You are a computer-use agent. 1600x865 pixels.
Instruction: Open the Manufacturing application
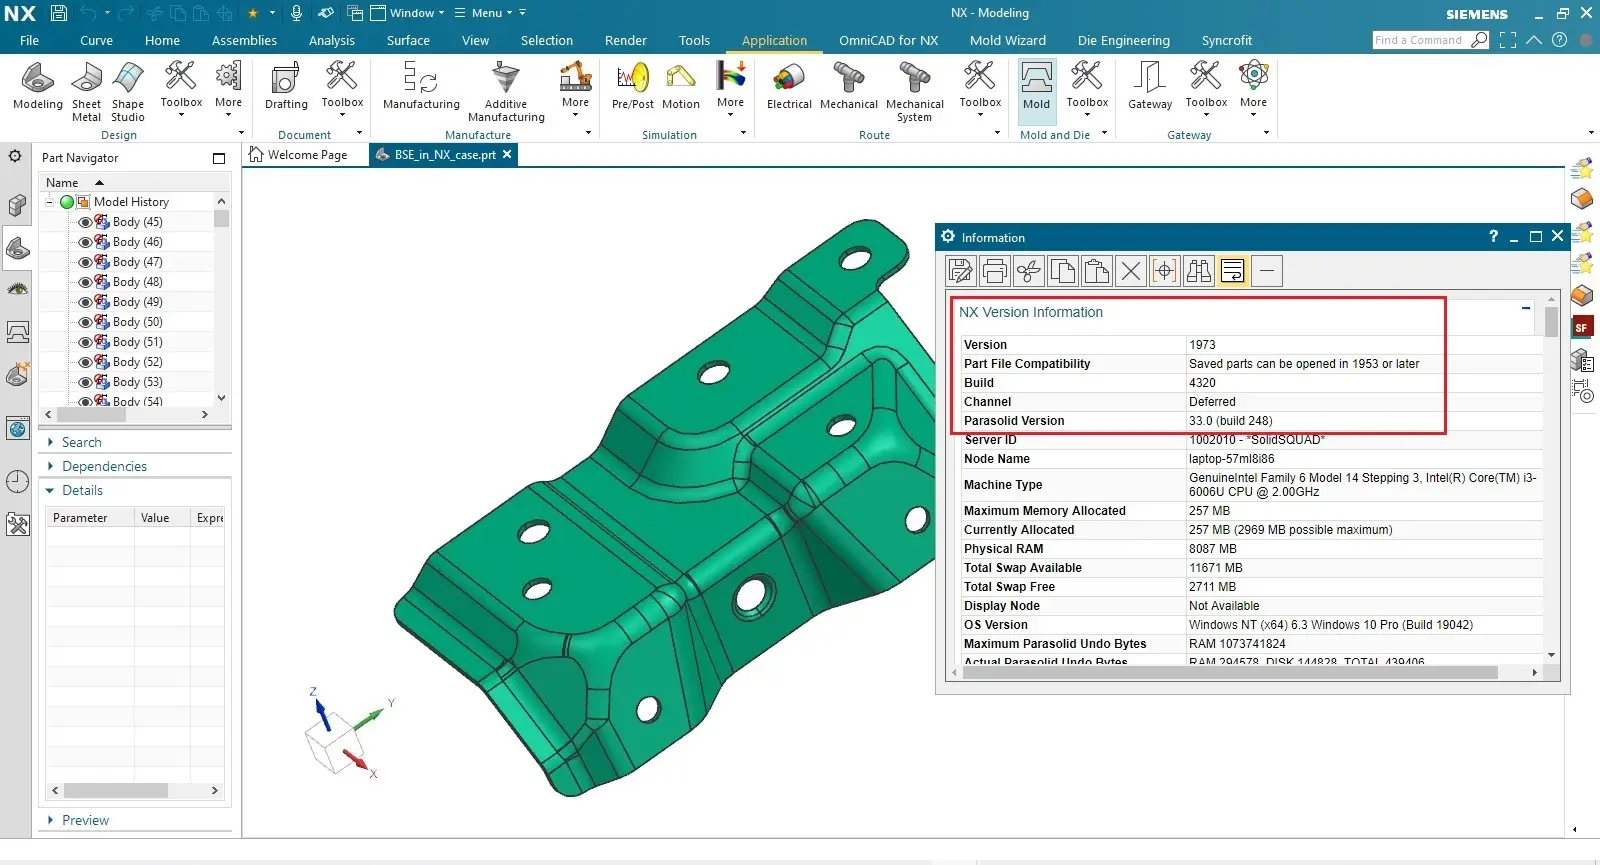[x=421, y=86]
